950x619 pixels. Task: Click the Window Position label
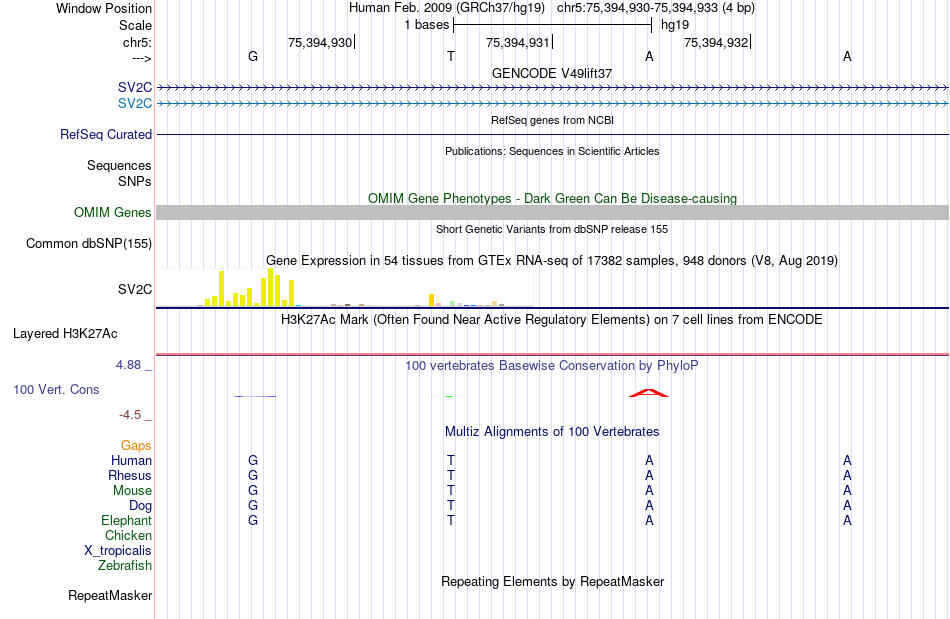(x=104, y=8)
